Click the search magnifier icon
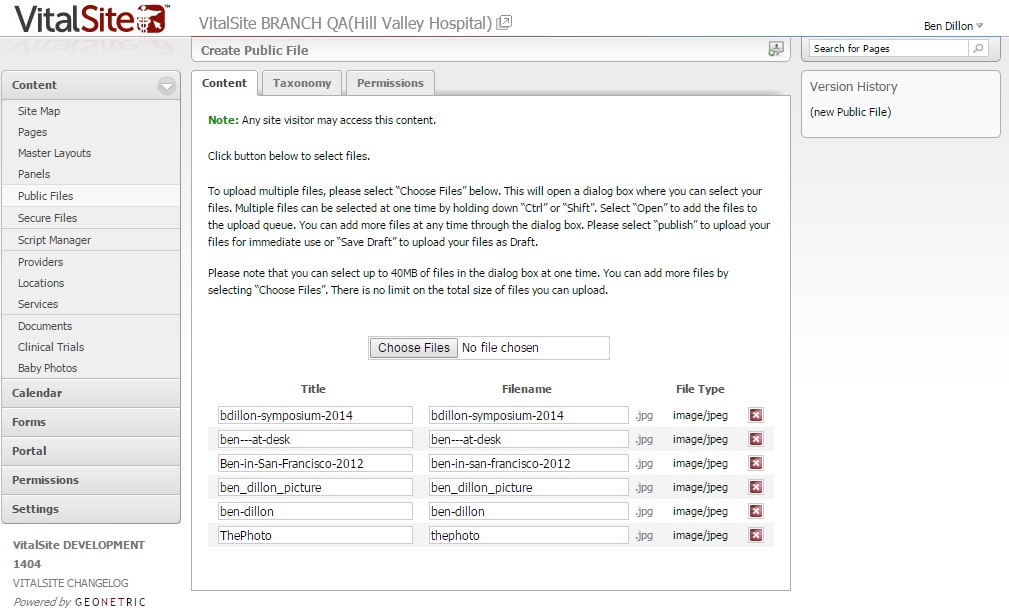Image resolution: width=1009 pixels, height=614 pixels. click(978, 48)
